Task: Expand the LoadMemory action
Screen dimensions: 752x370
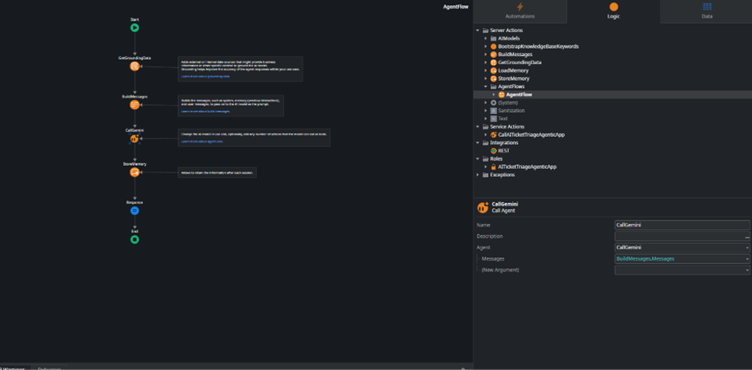Action: 486,71
